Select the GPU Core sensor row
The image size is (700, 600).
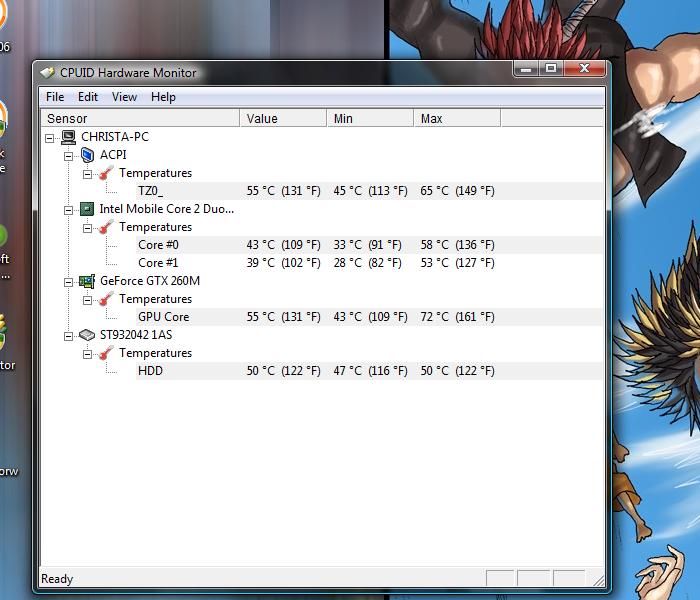pyautogui.click(x=370, y=317)
